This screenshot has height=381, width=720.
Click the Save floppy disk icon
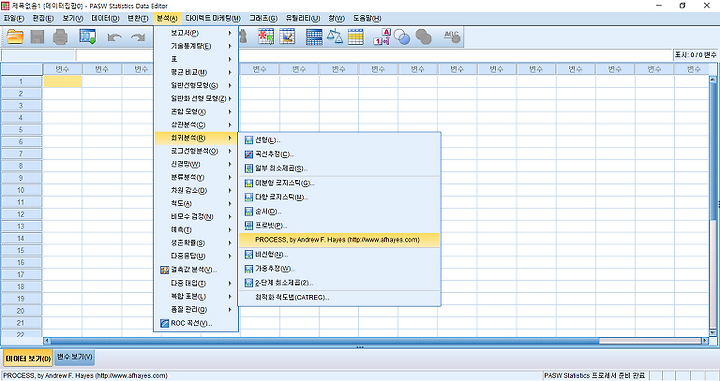point(38,37)
